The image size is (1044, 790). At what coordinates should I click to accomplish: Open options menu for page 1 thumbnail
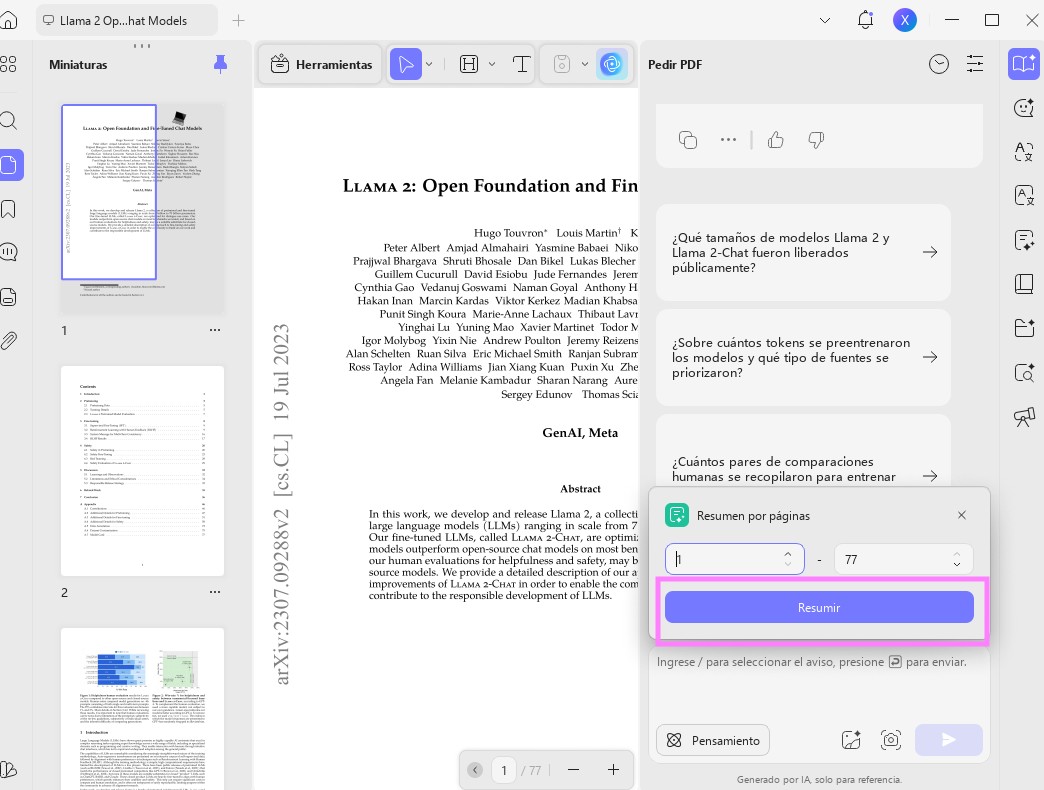pyautogui.click(x=215, y=330)
